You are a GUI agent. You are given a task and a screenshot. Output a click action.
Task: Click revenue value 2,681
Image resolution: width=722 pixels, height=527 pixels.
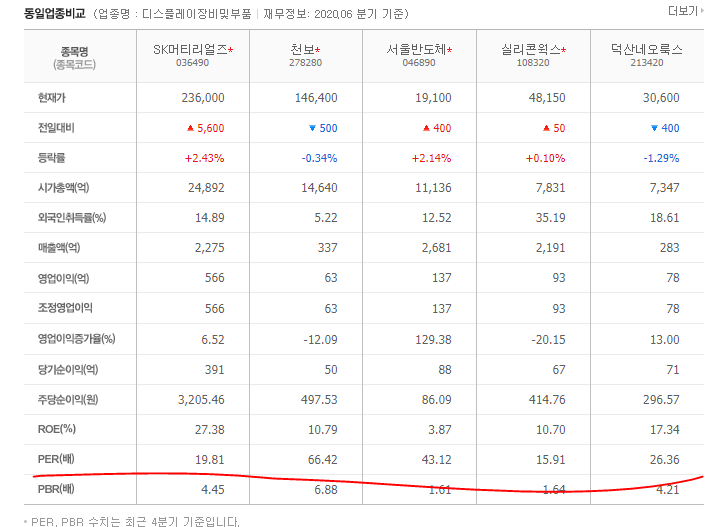coord(437,248)
